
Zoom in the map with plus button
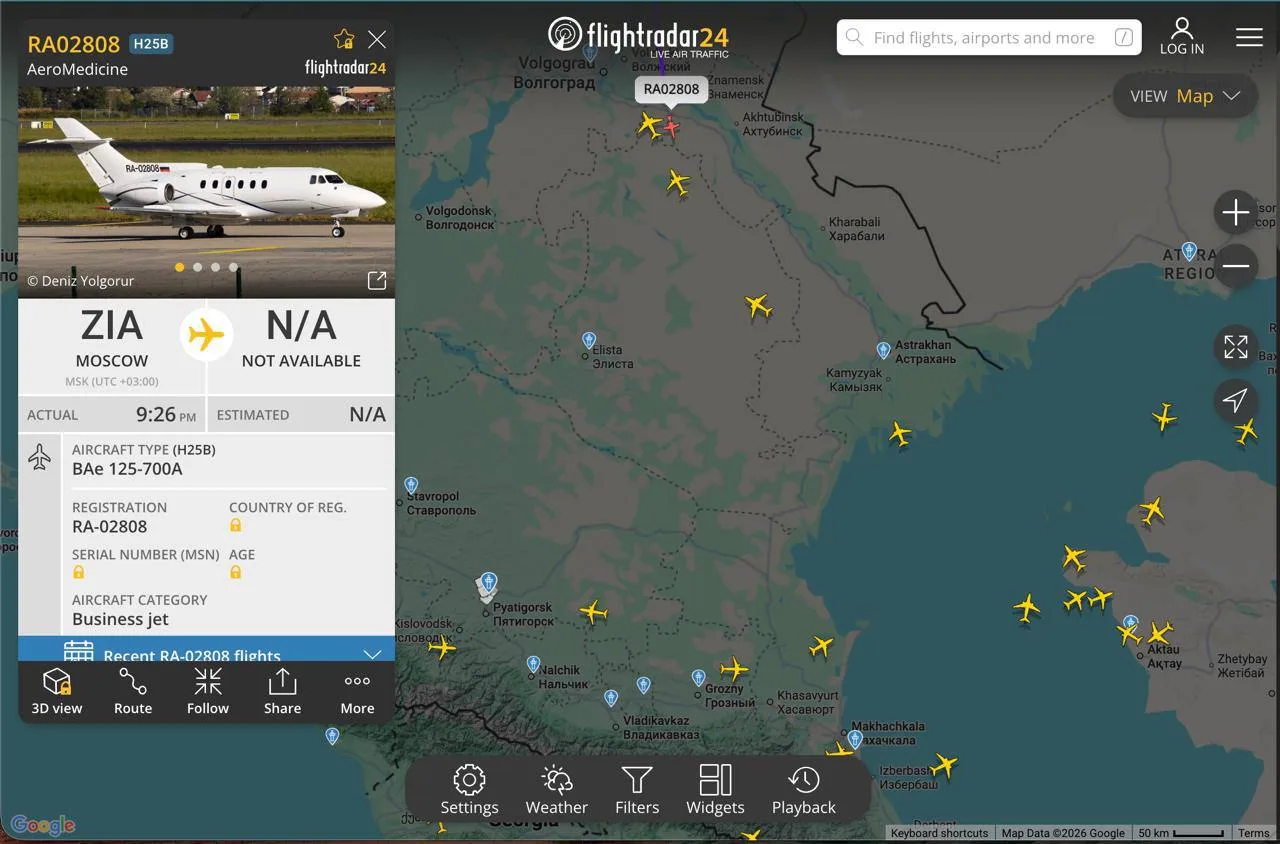point(1235,213)
